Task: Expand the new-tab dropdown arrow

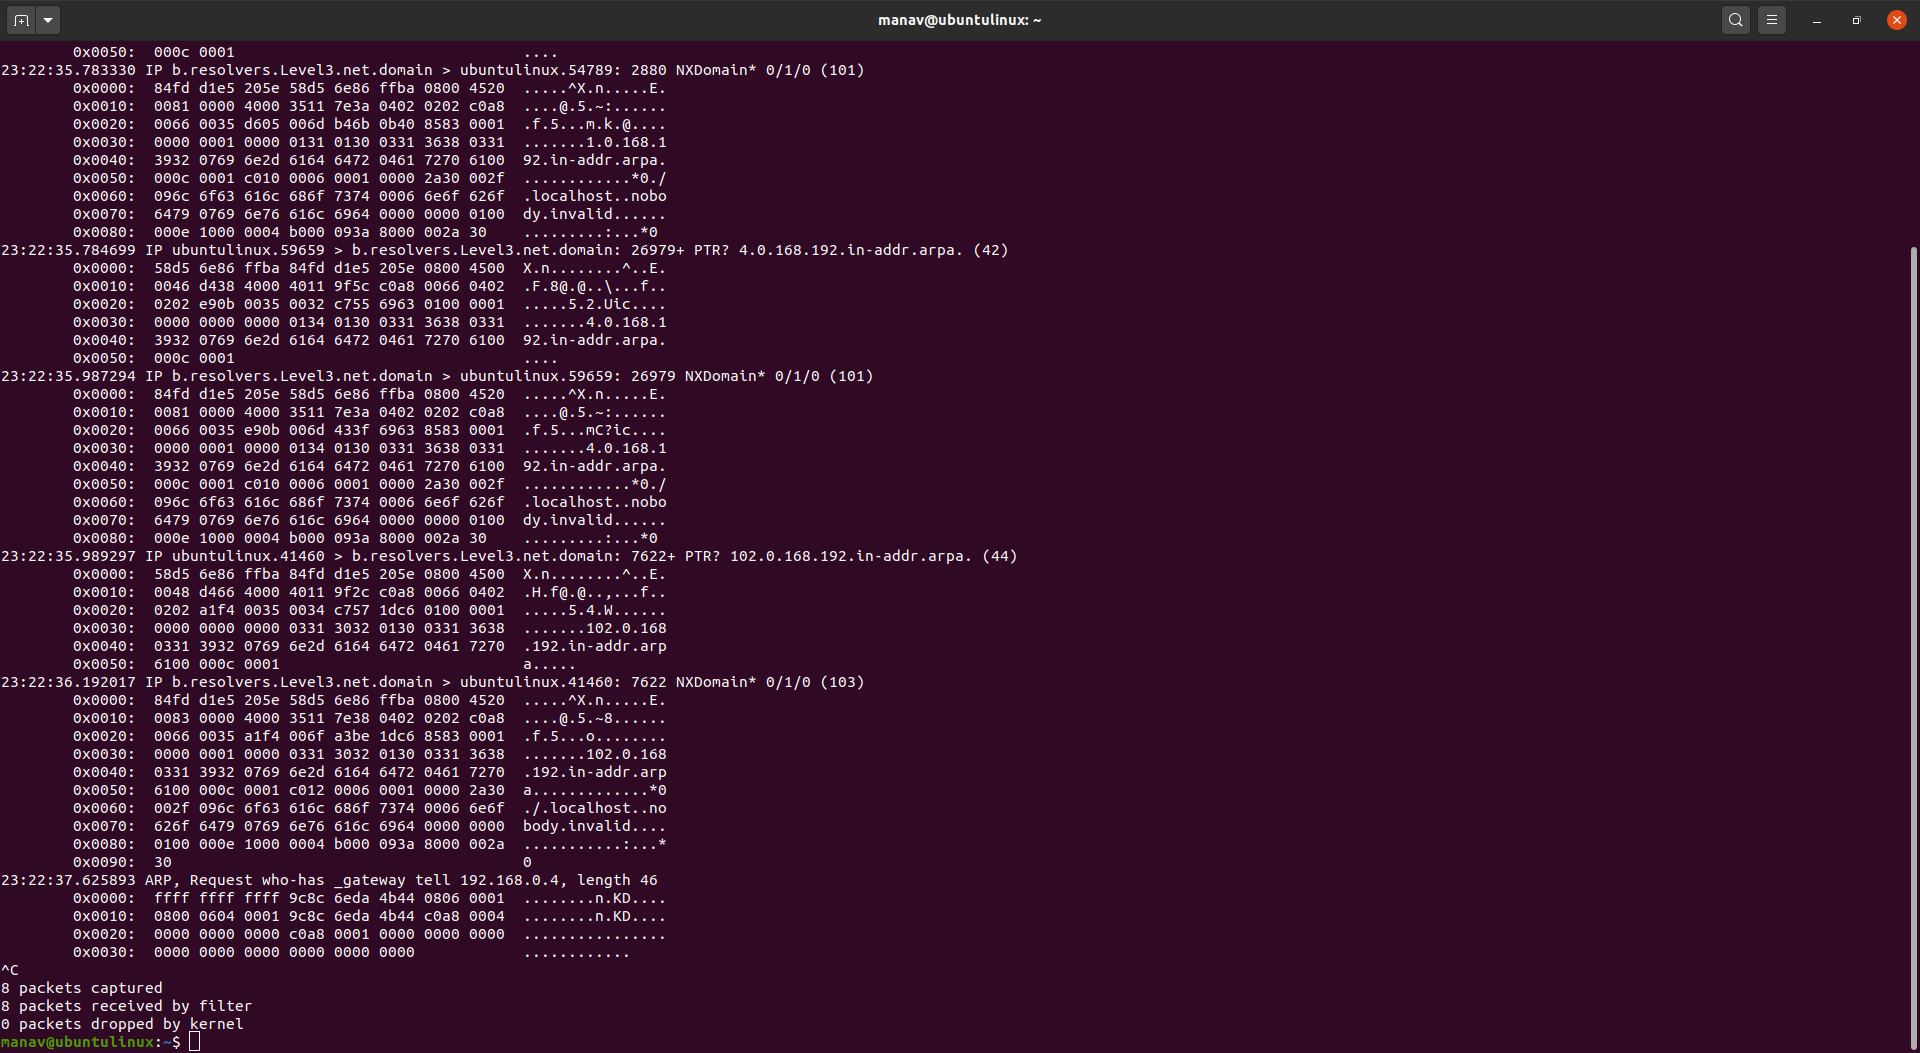Action: coord(48,20)
